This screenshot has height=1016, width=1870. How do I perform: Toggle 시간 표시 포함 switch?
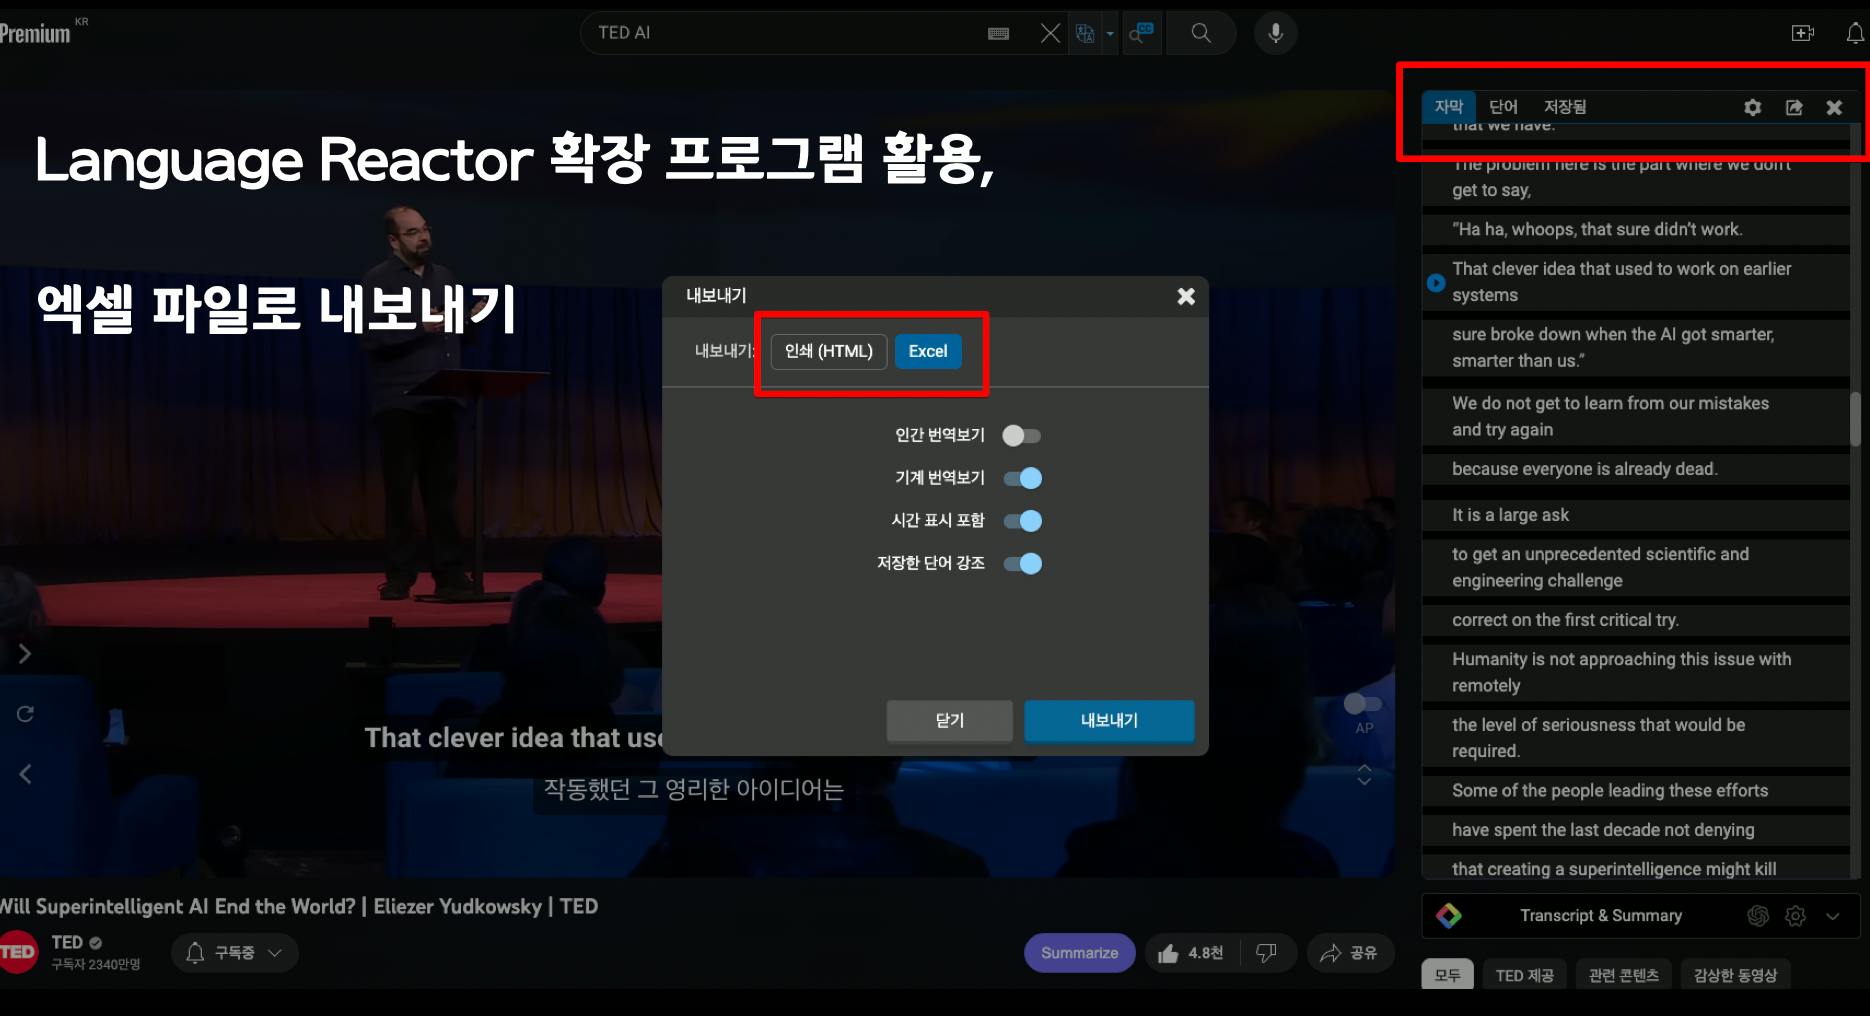click(1023, 521)
